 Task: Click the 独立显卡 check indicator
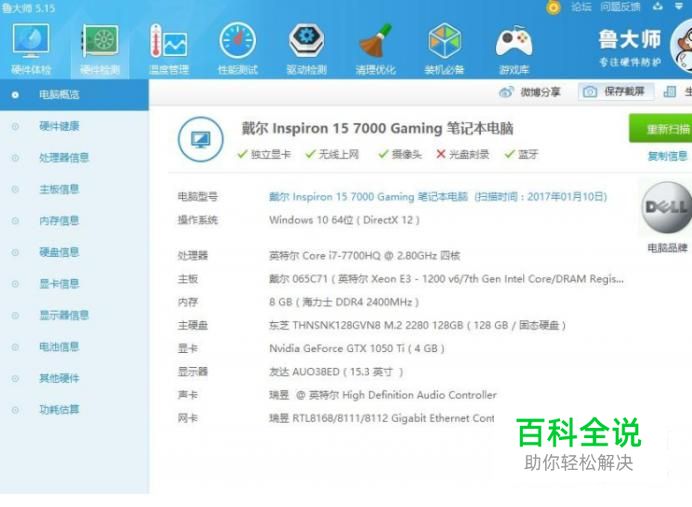click(x=264, y=154)
